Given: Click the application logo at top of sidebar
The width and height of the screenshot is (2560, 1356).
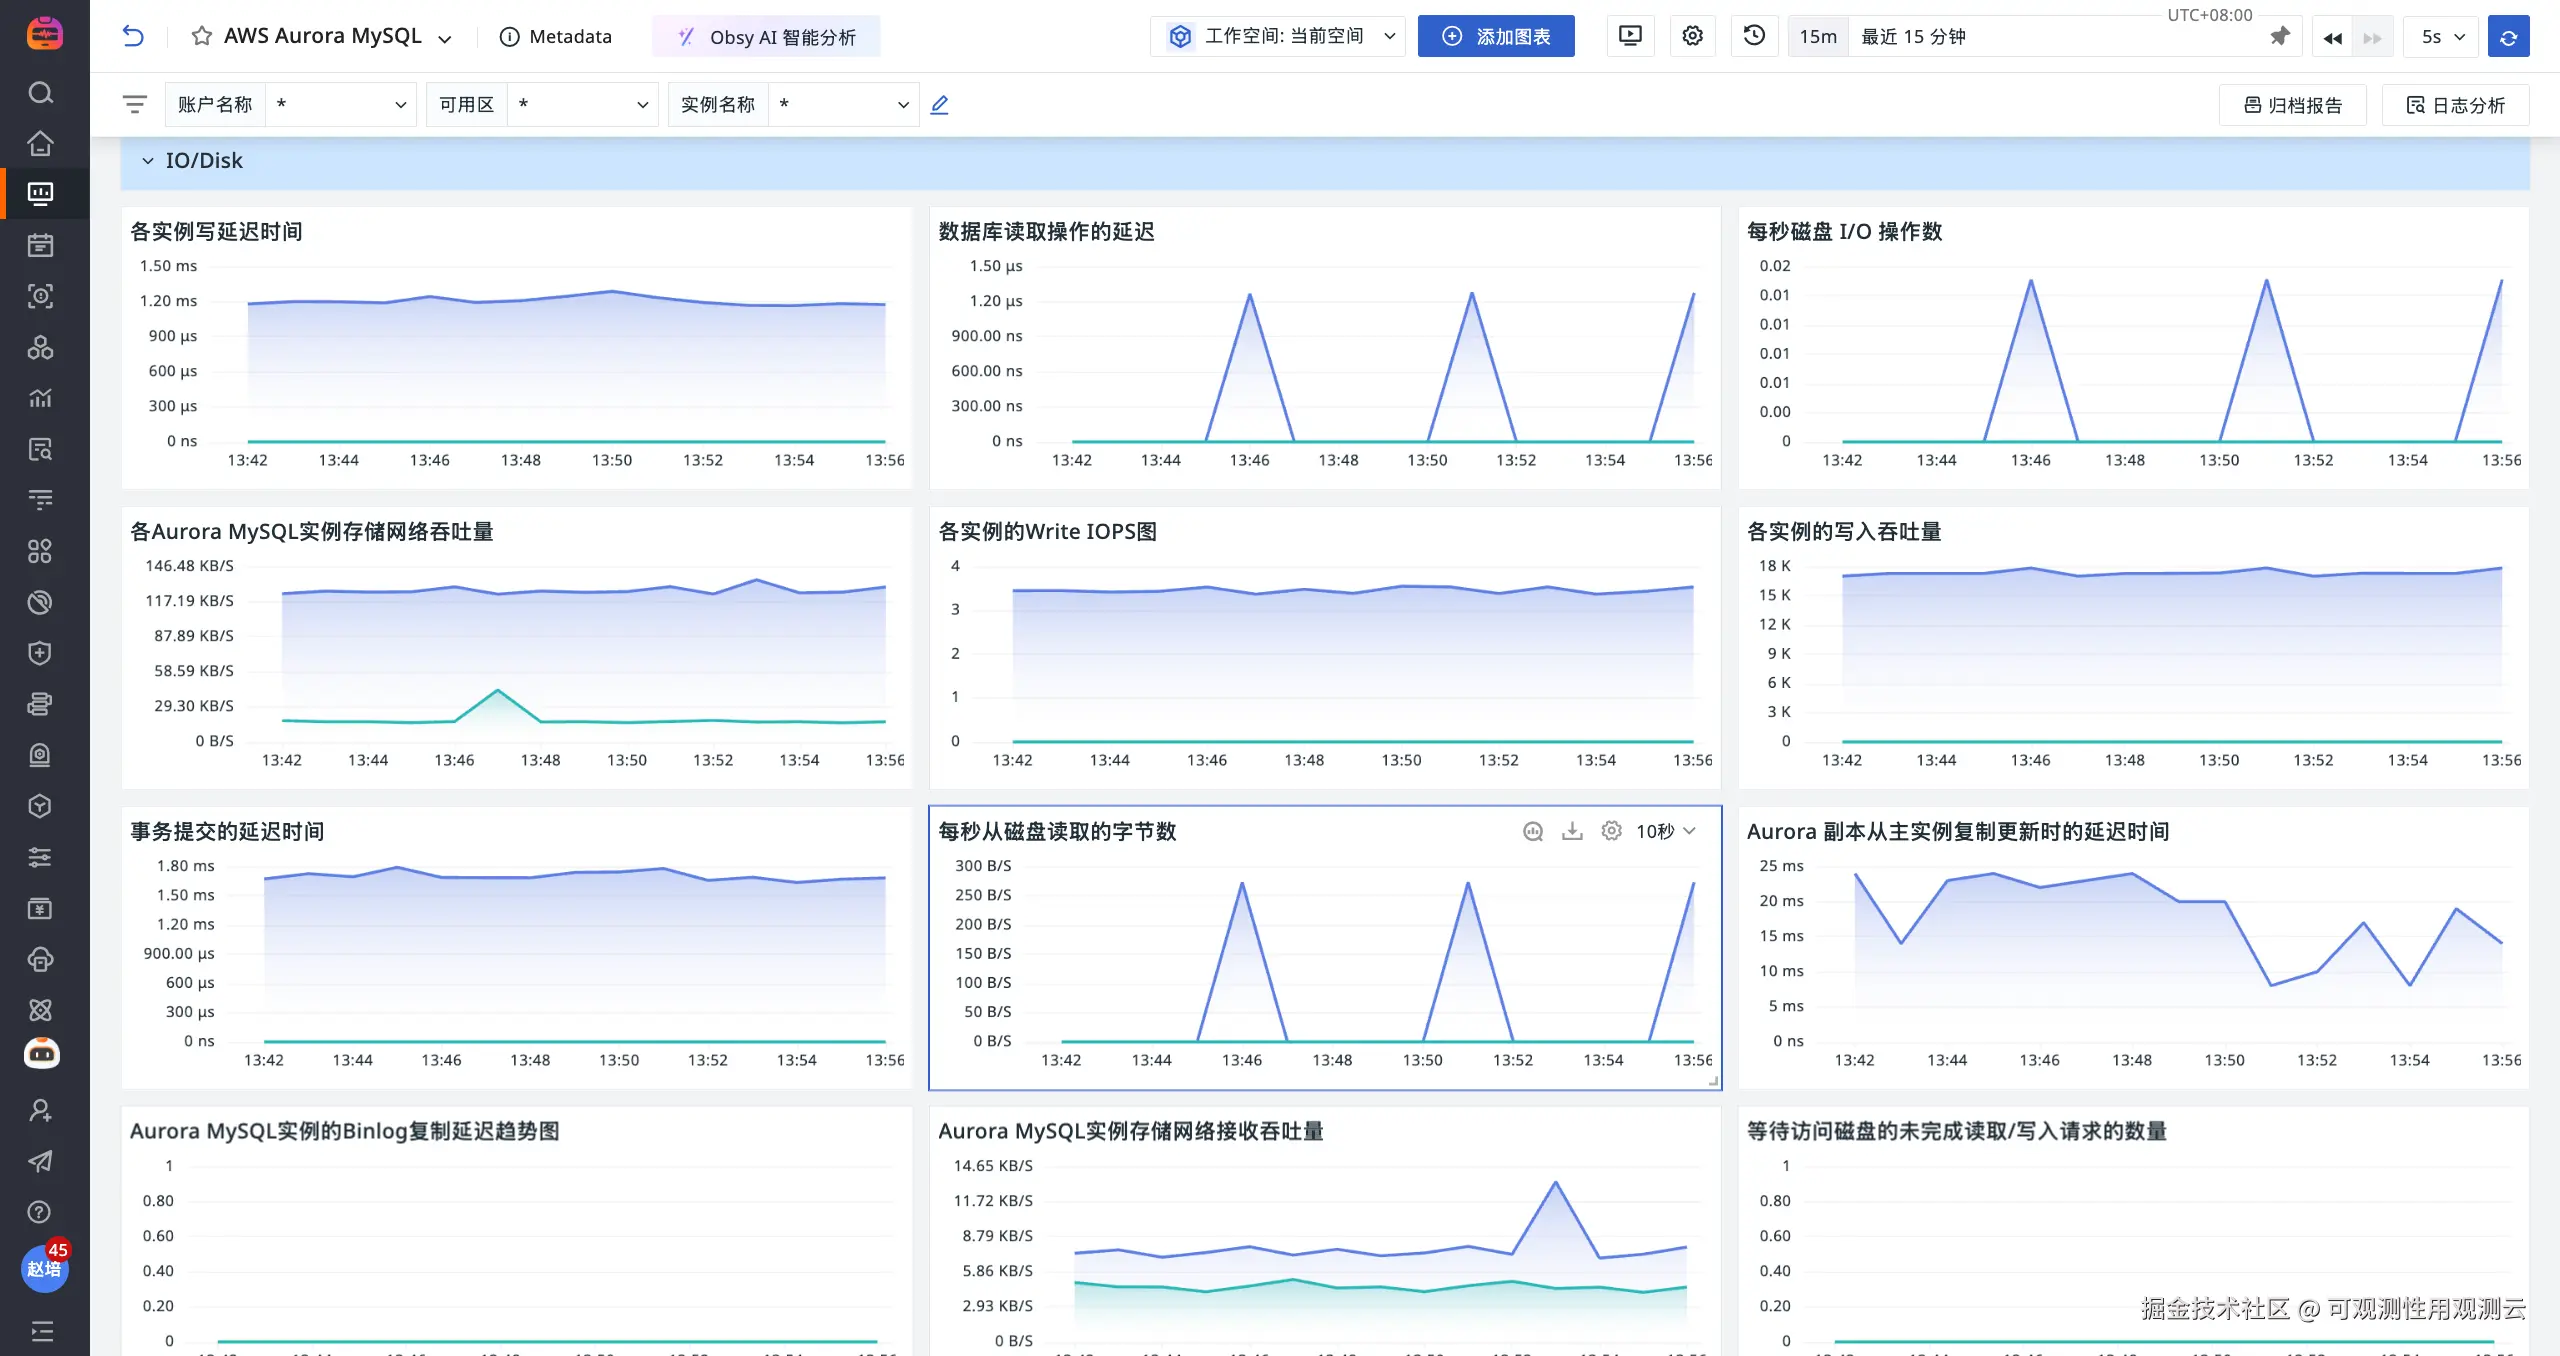Looking at the screenshot, I should [44, 33].
